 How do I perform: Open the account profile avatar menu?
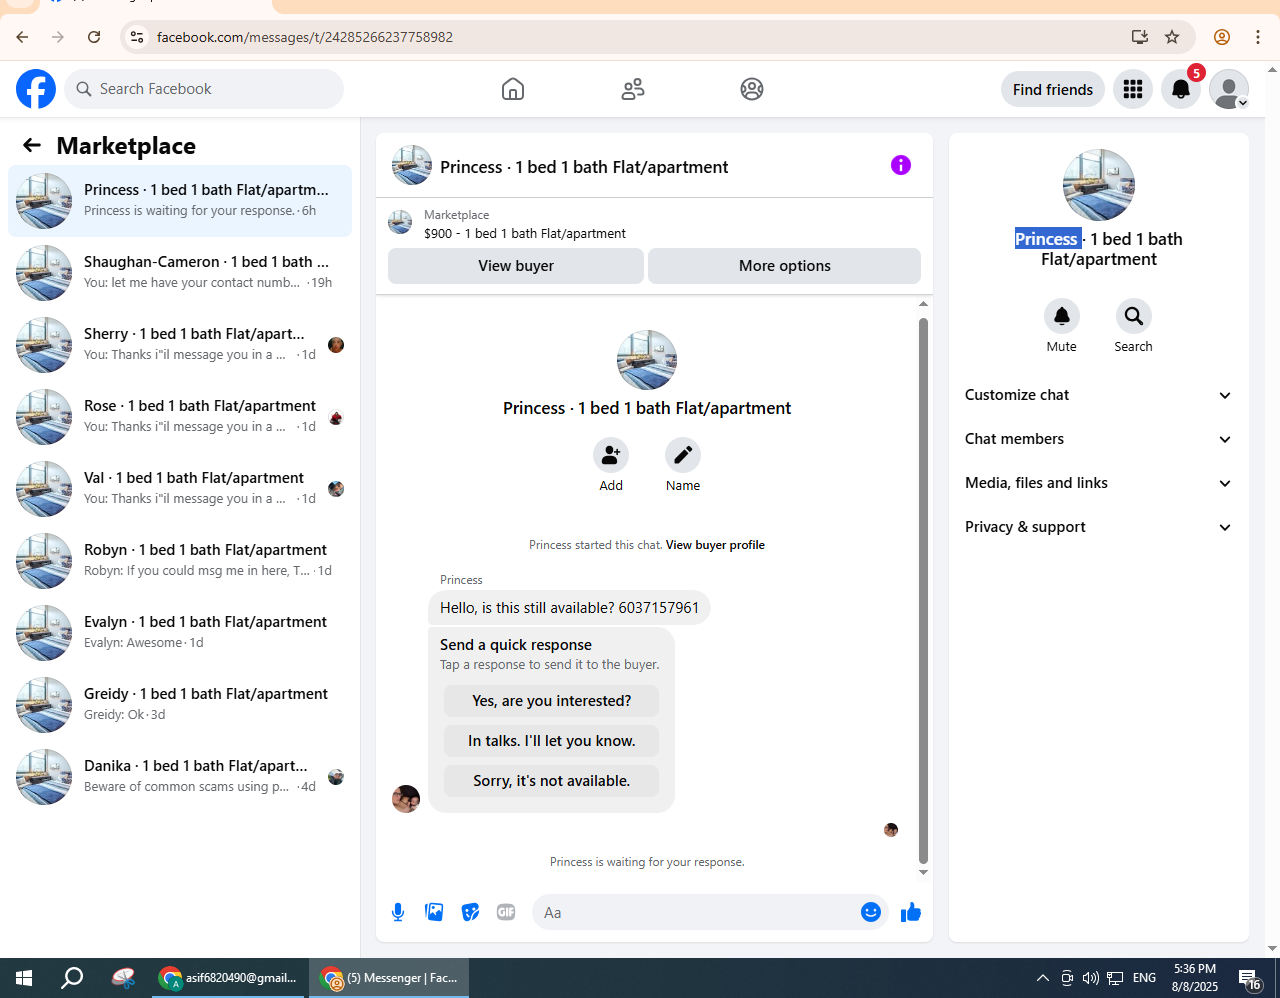[1229, 89]
